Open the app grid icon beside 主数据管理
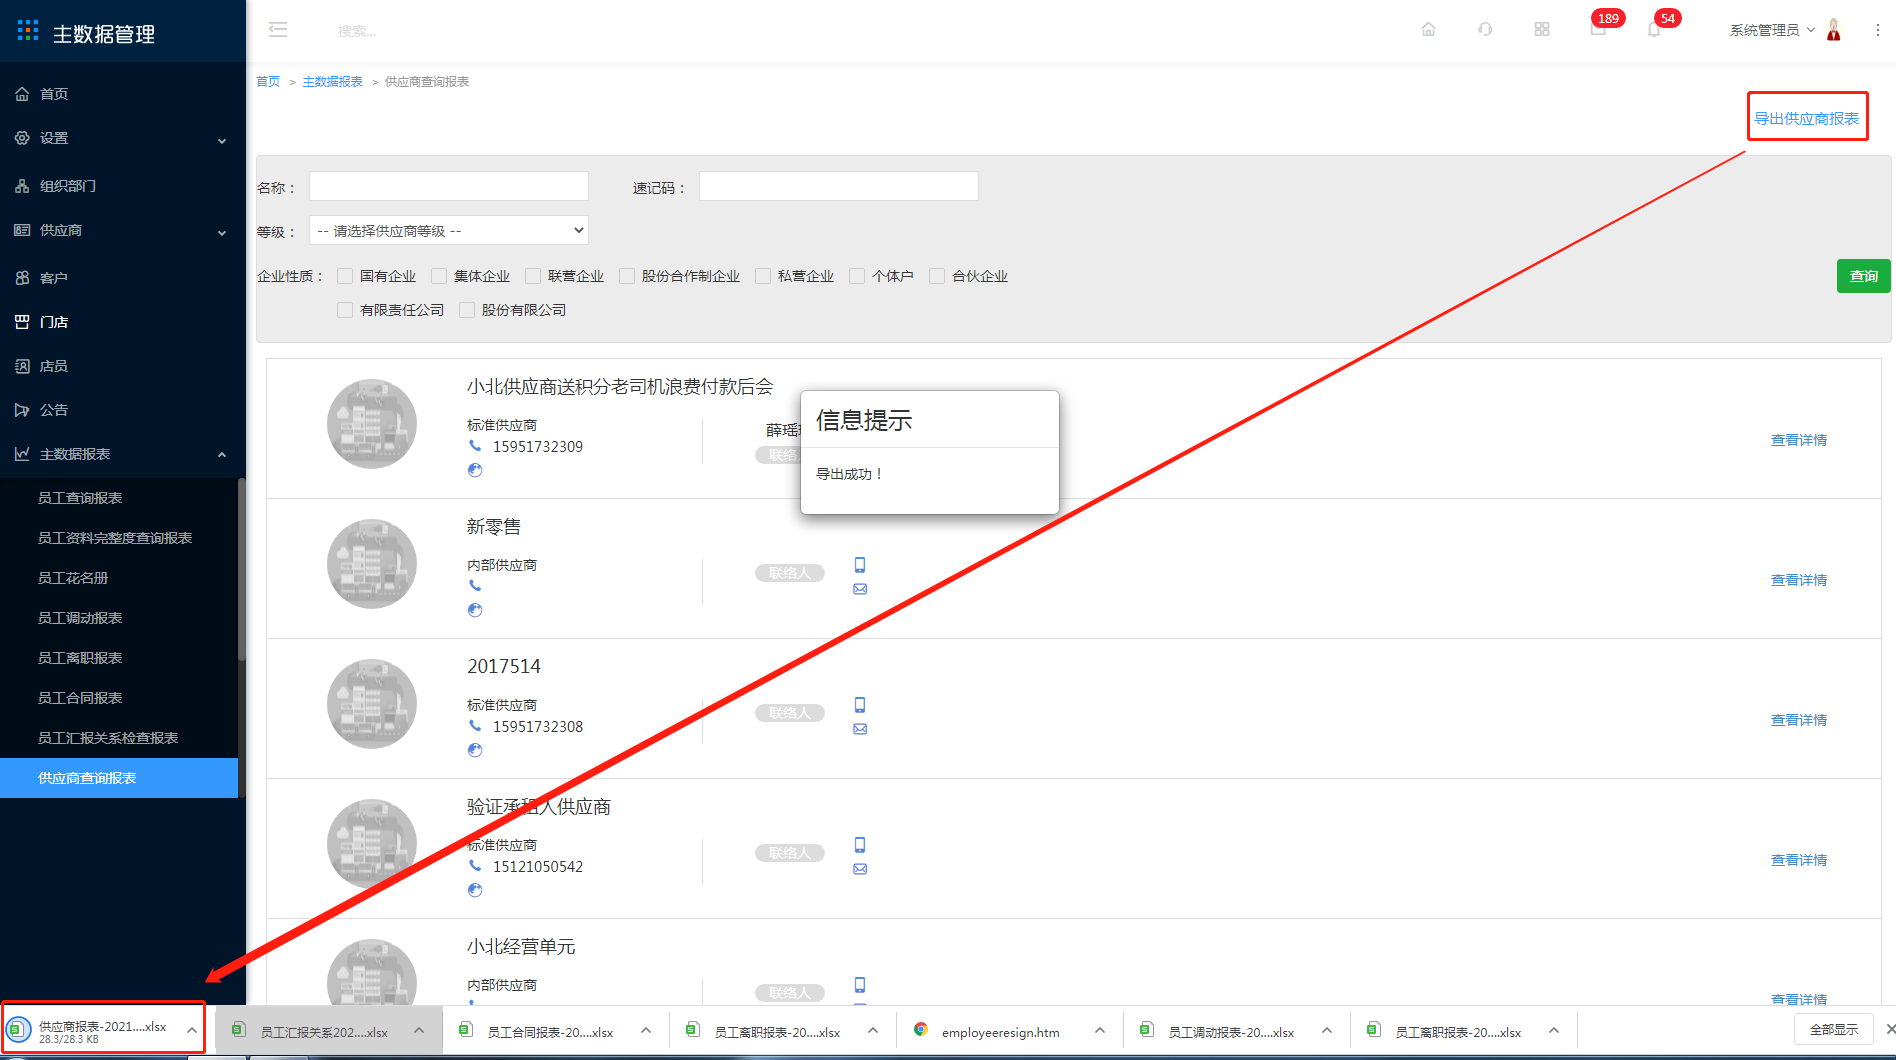 (28, 31)
